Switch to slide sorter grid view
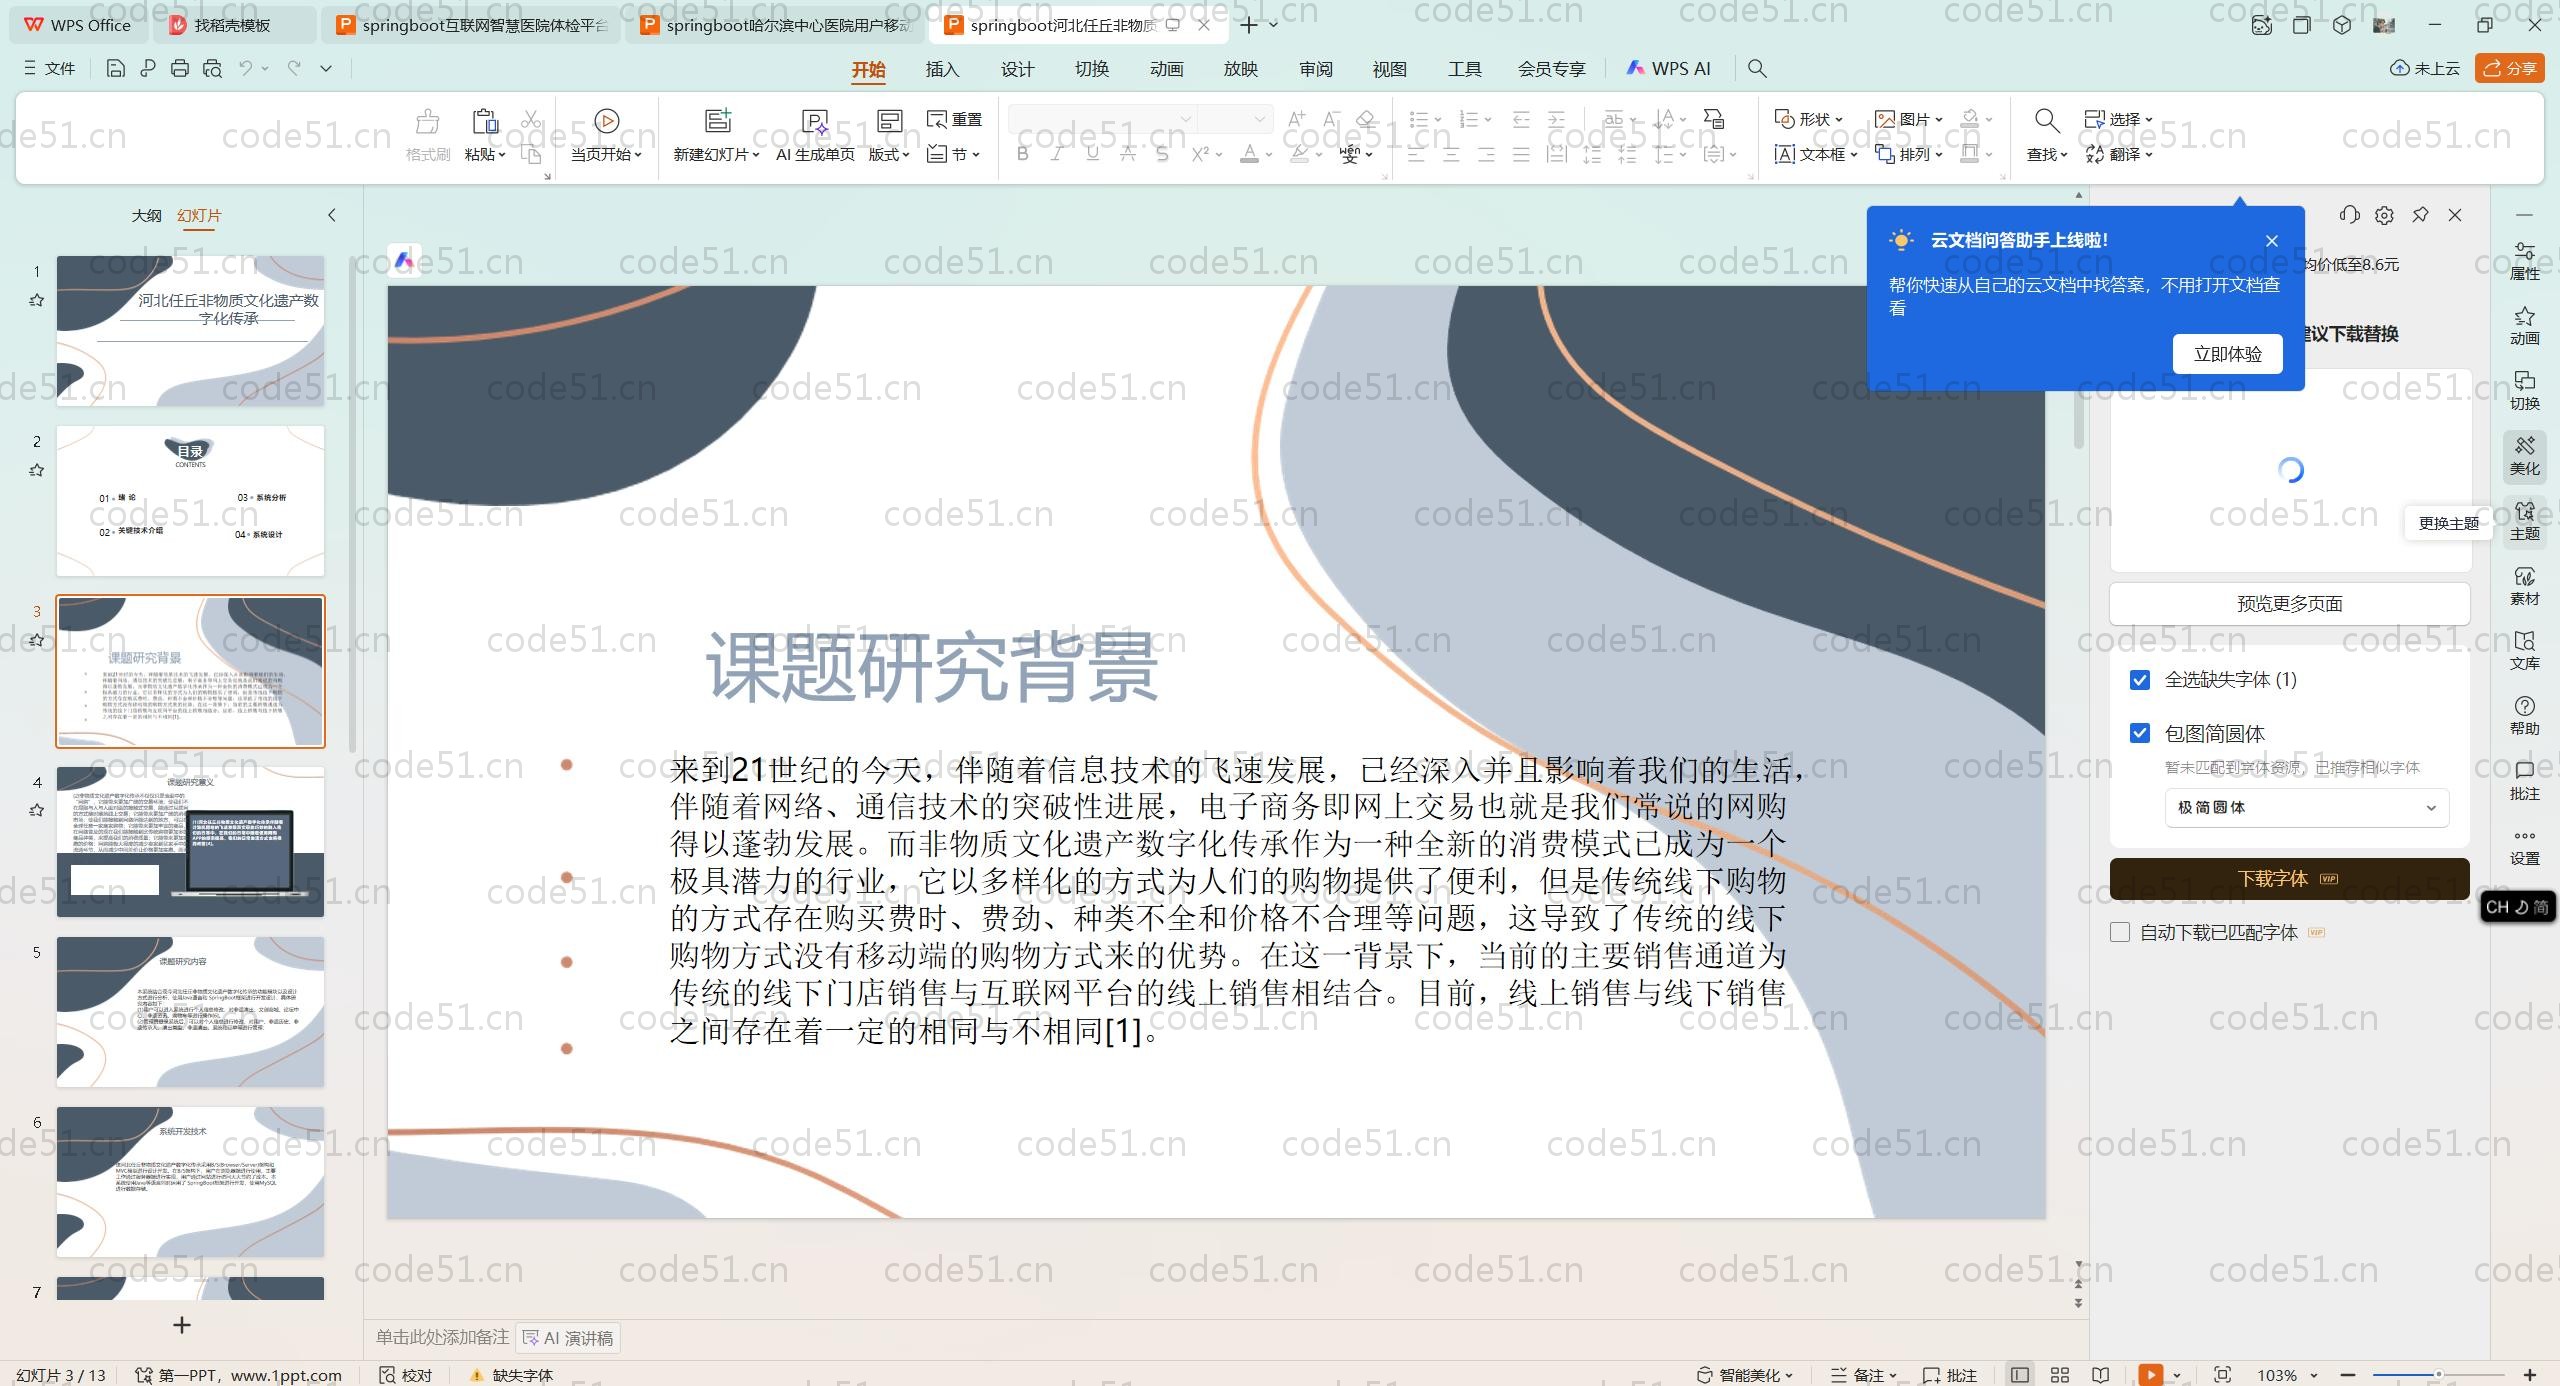This screenshot has height=1386, width=2560. (2060, 1375)
